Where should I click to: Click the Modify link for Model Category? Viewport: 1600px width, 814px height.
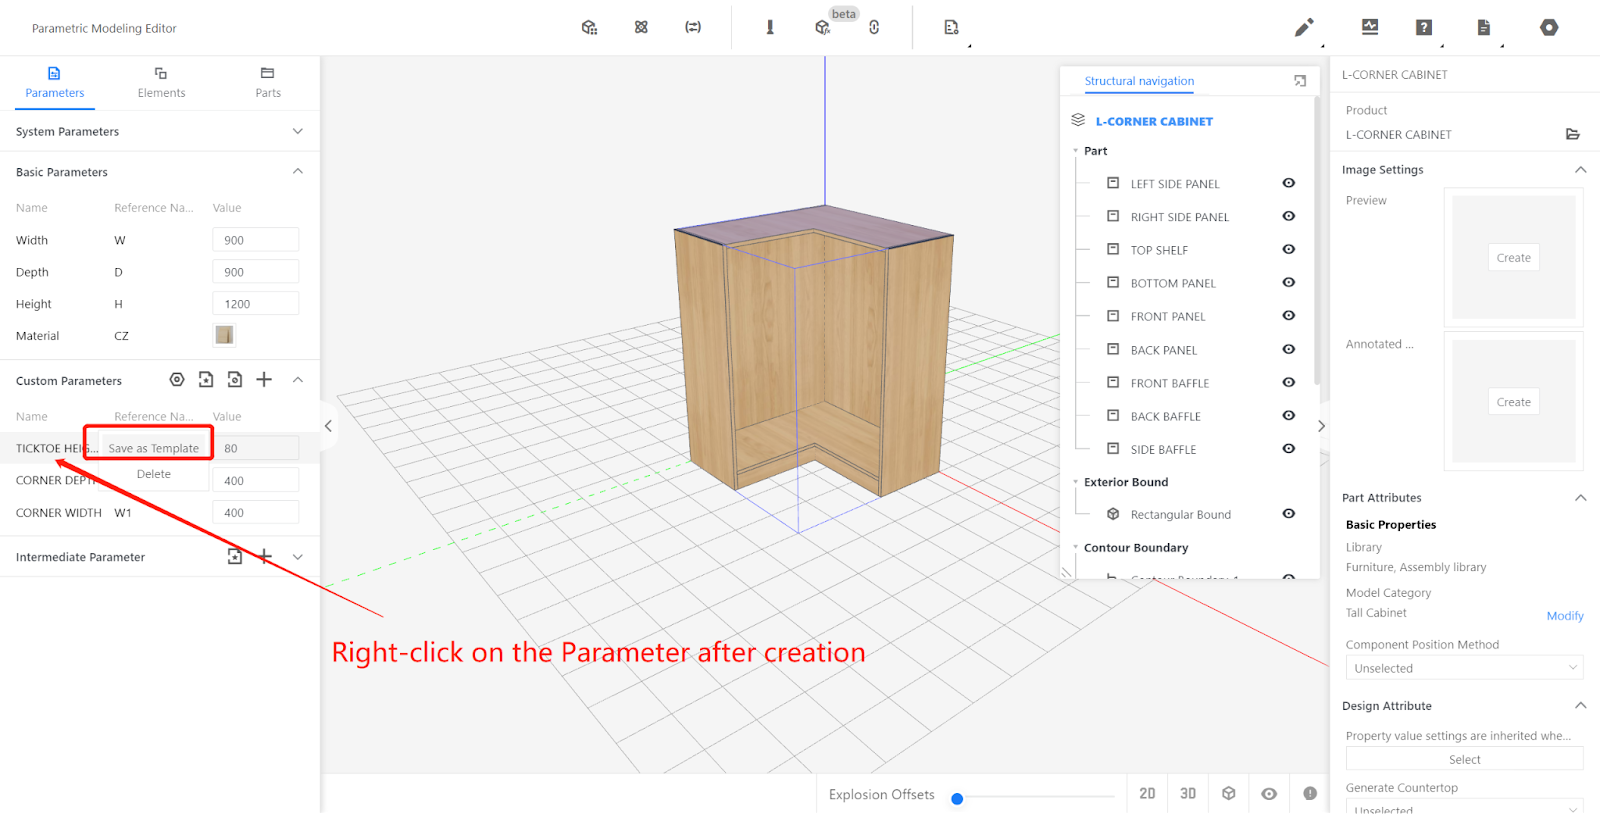1564,616
